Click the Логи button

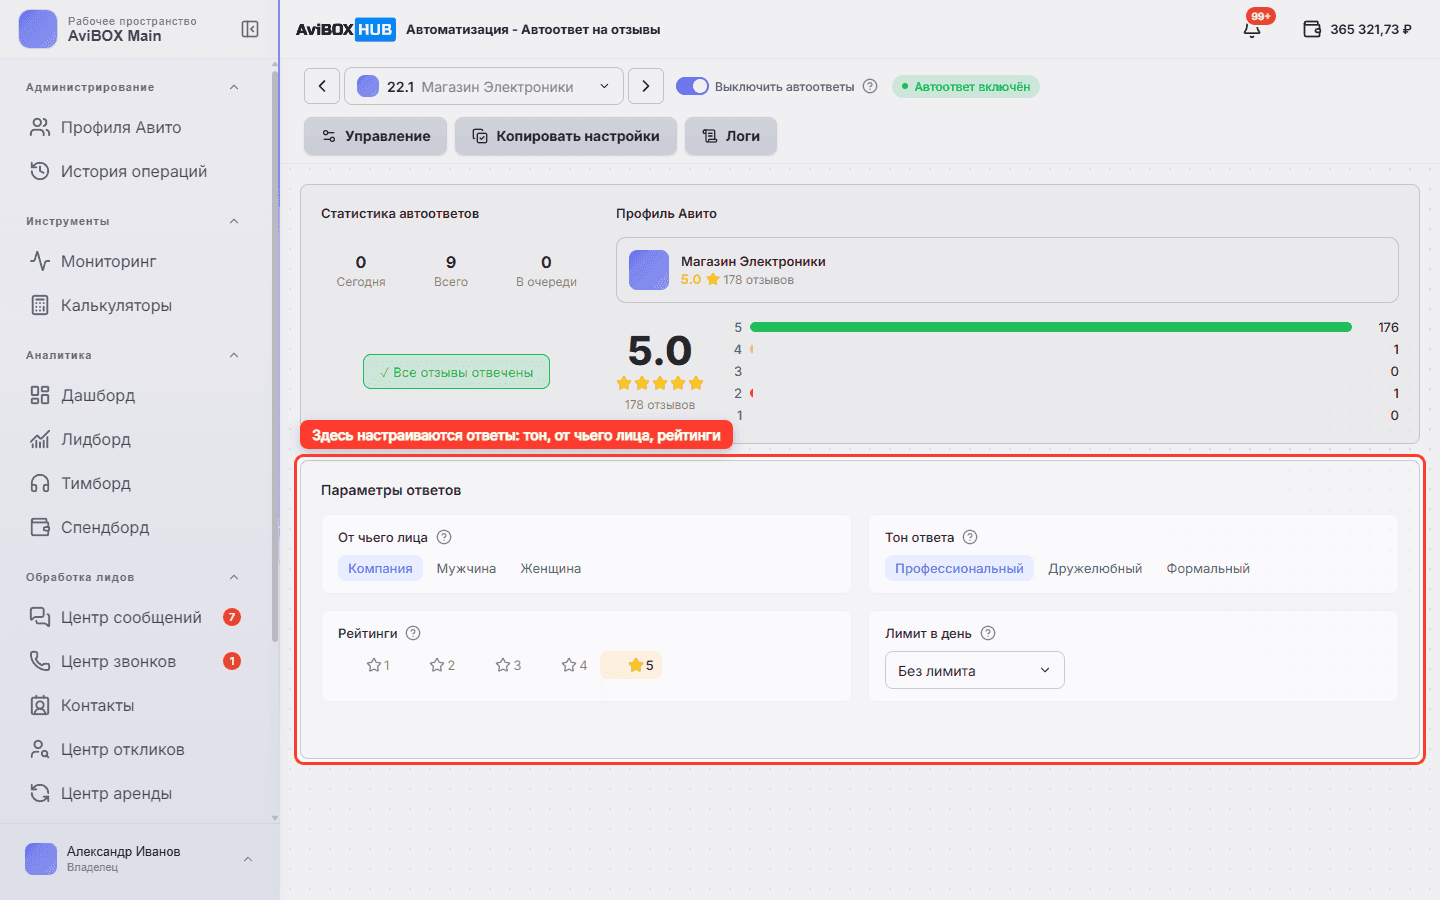(731, 136)
